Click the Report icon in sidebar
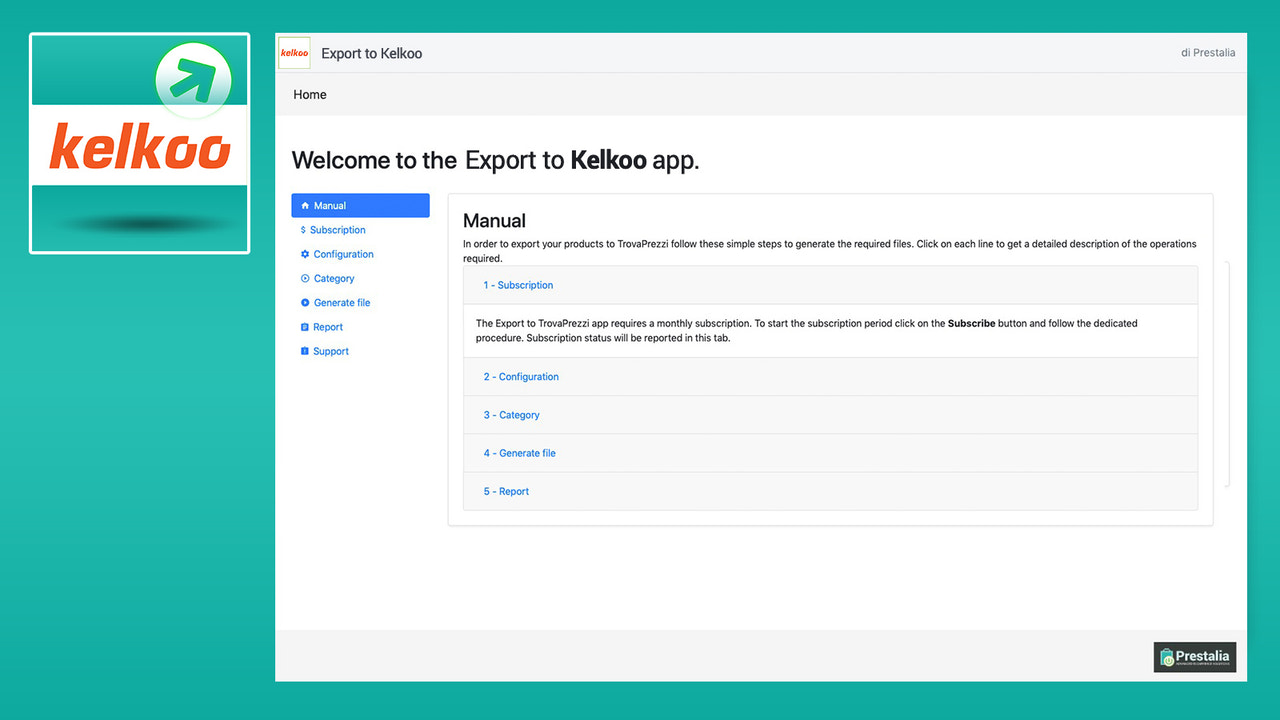The width and height of the screenshot is (1280, 720). 307,326
